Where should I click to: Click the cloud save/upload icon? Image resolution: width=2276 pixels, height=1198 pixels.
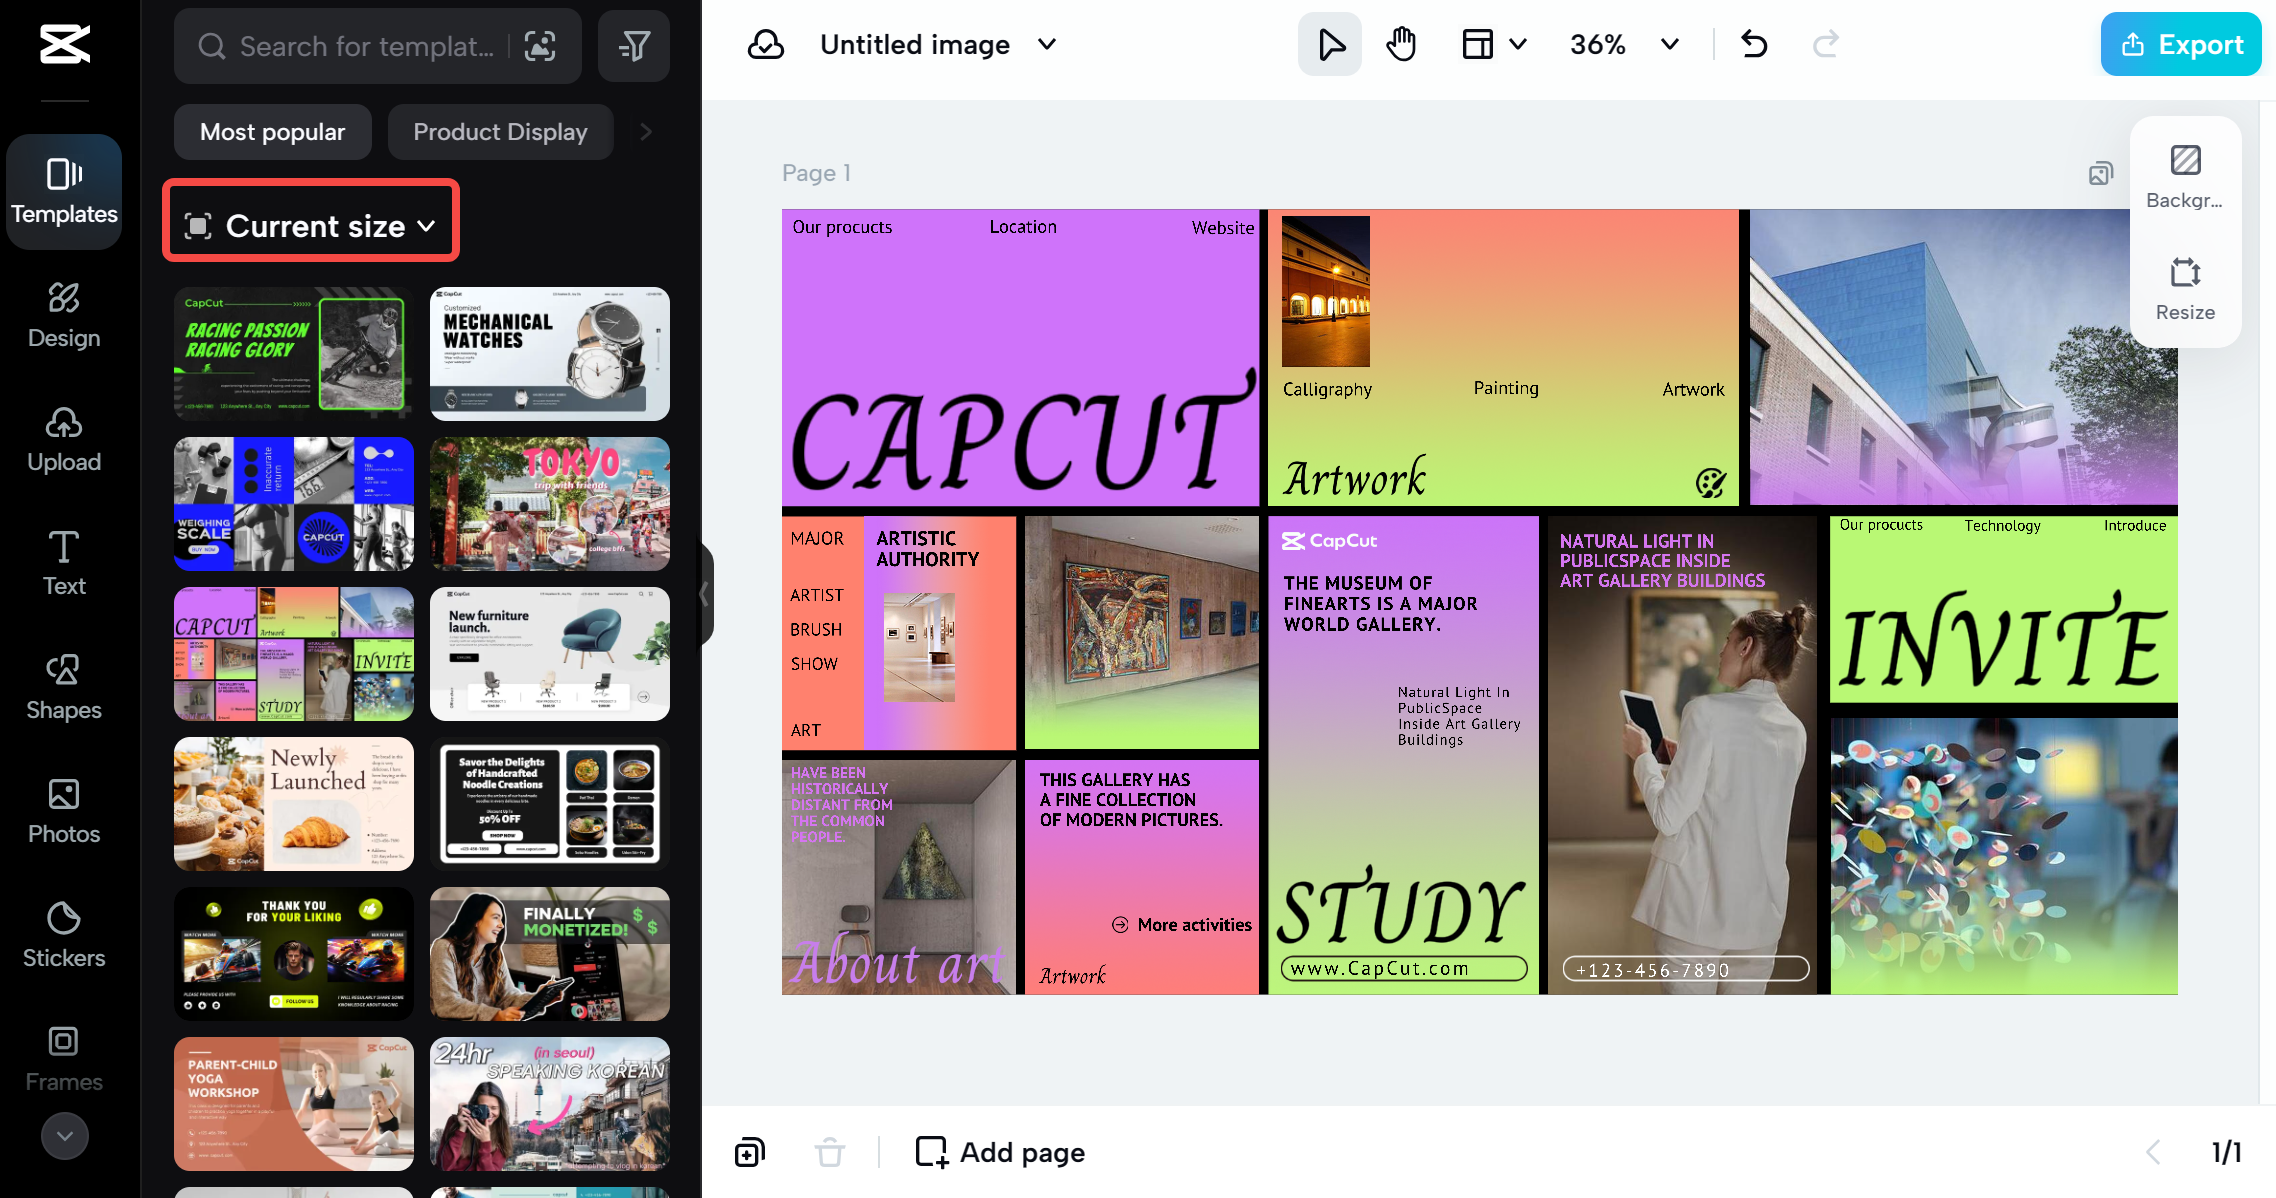[766, 42]
